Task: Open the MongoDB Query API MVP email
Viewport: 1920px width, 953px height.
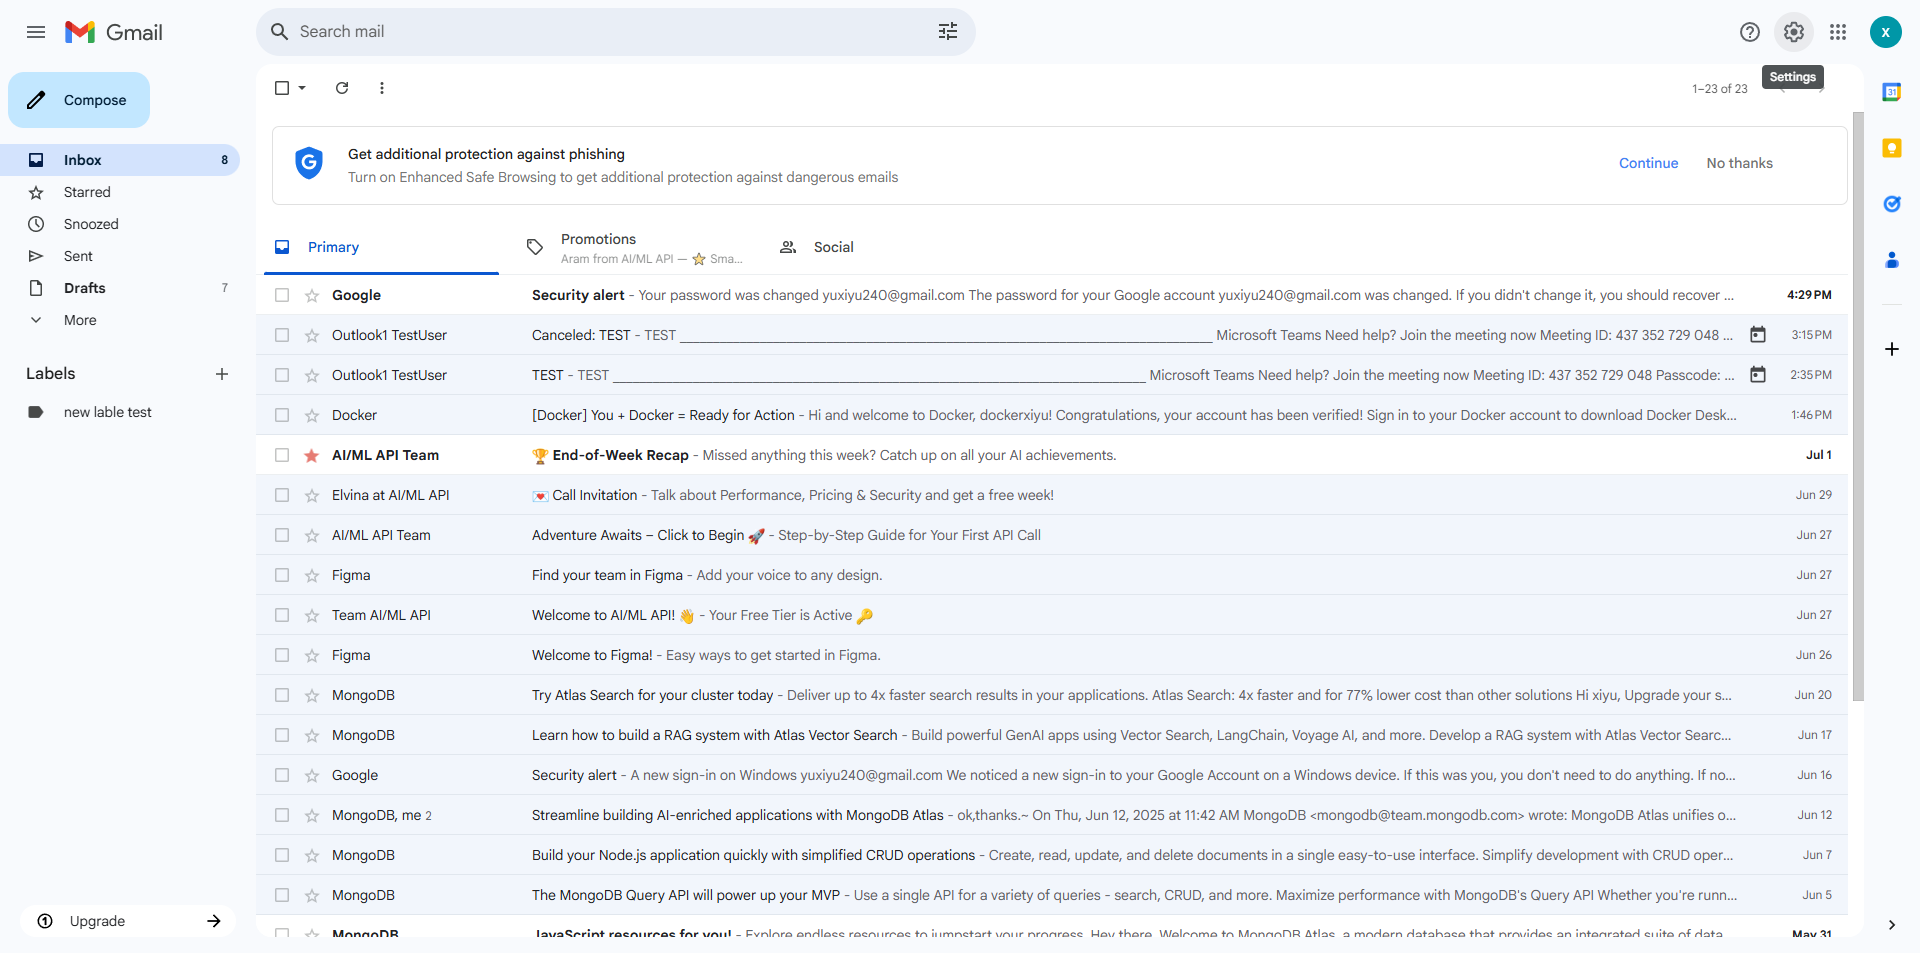Action: click(x=1052, y=895)
